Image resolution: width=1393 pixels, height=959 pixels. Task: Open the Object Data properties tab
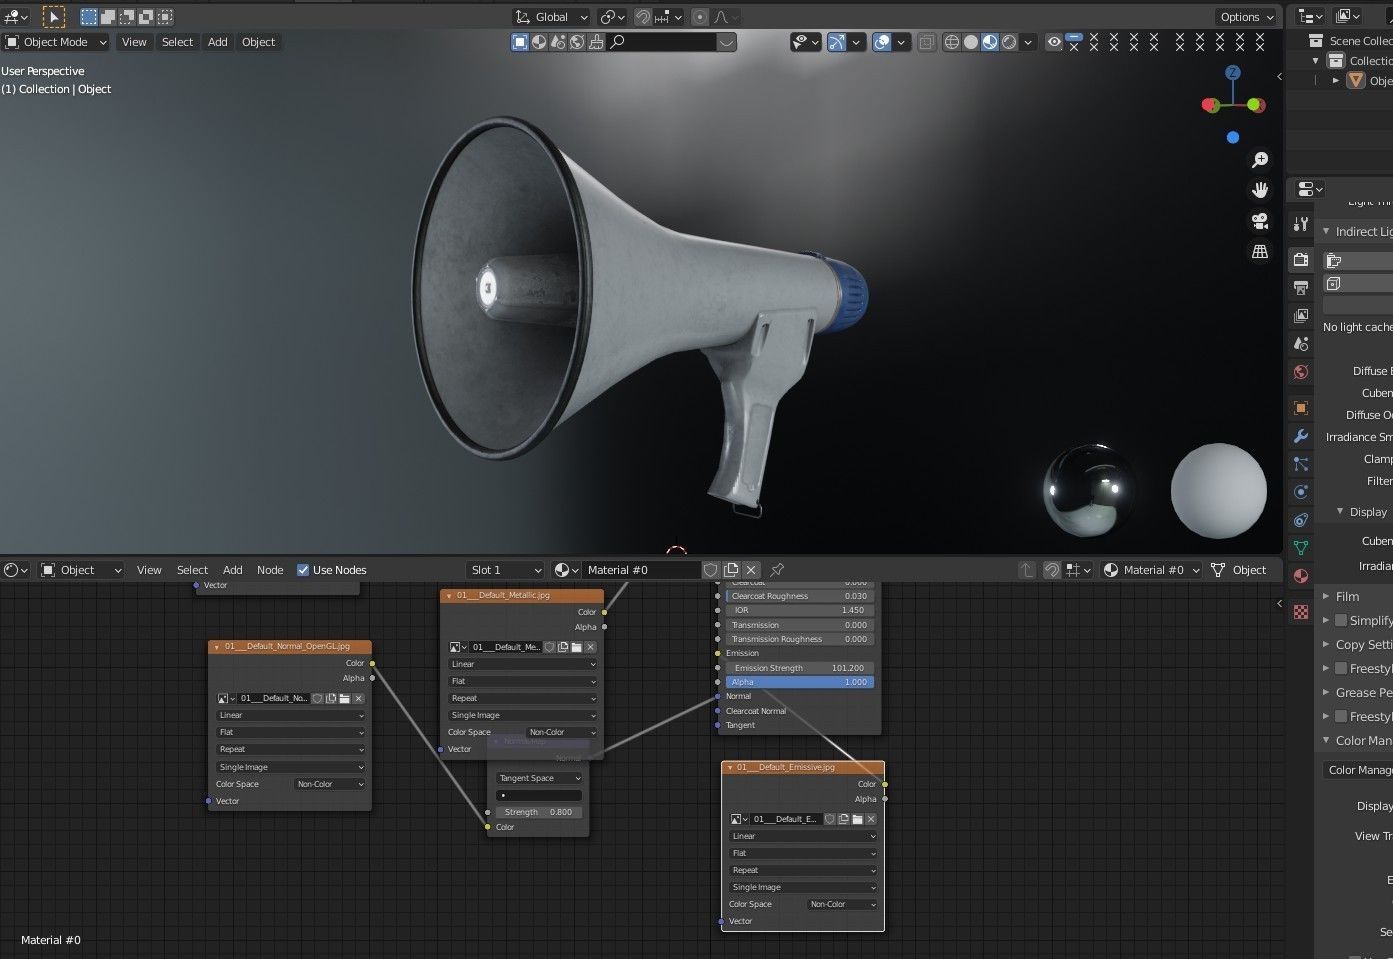1300,548
